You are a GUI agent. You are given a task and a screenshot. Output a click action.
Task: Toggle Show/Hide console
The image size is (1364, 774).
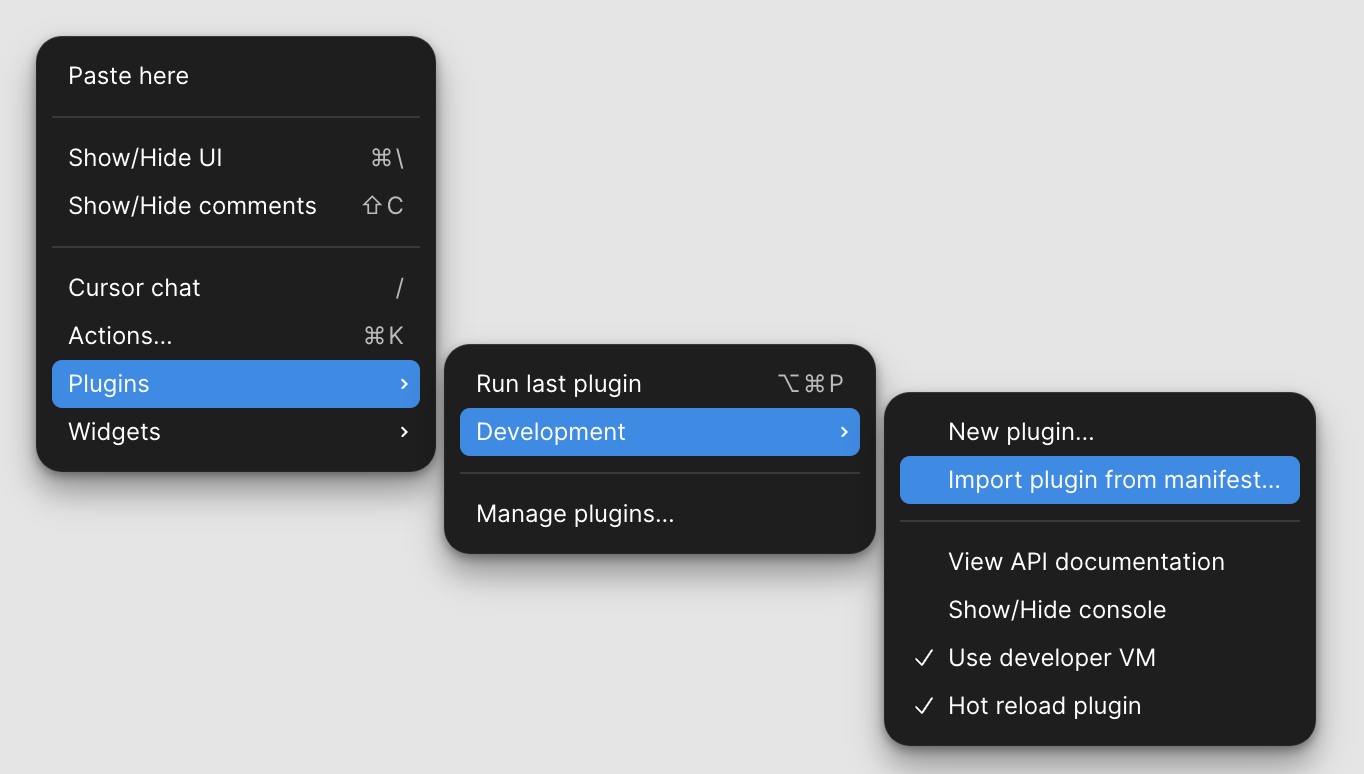pyautogui.click(x=1056, y=610)
